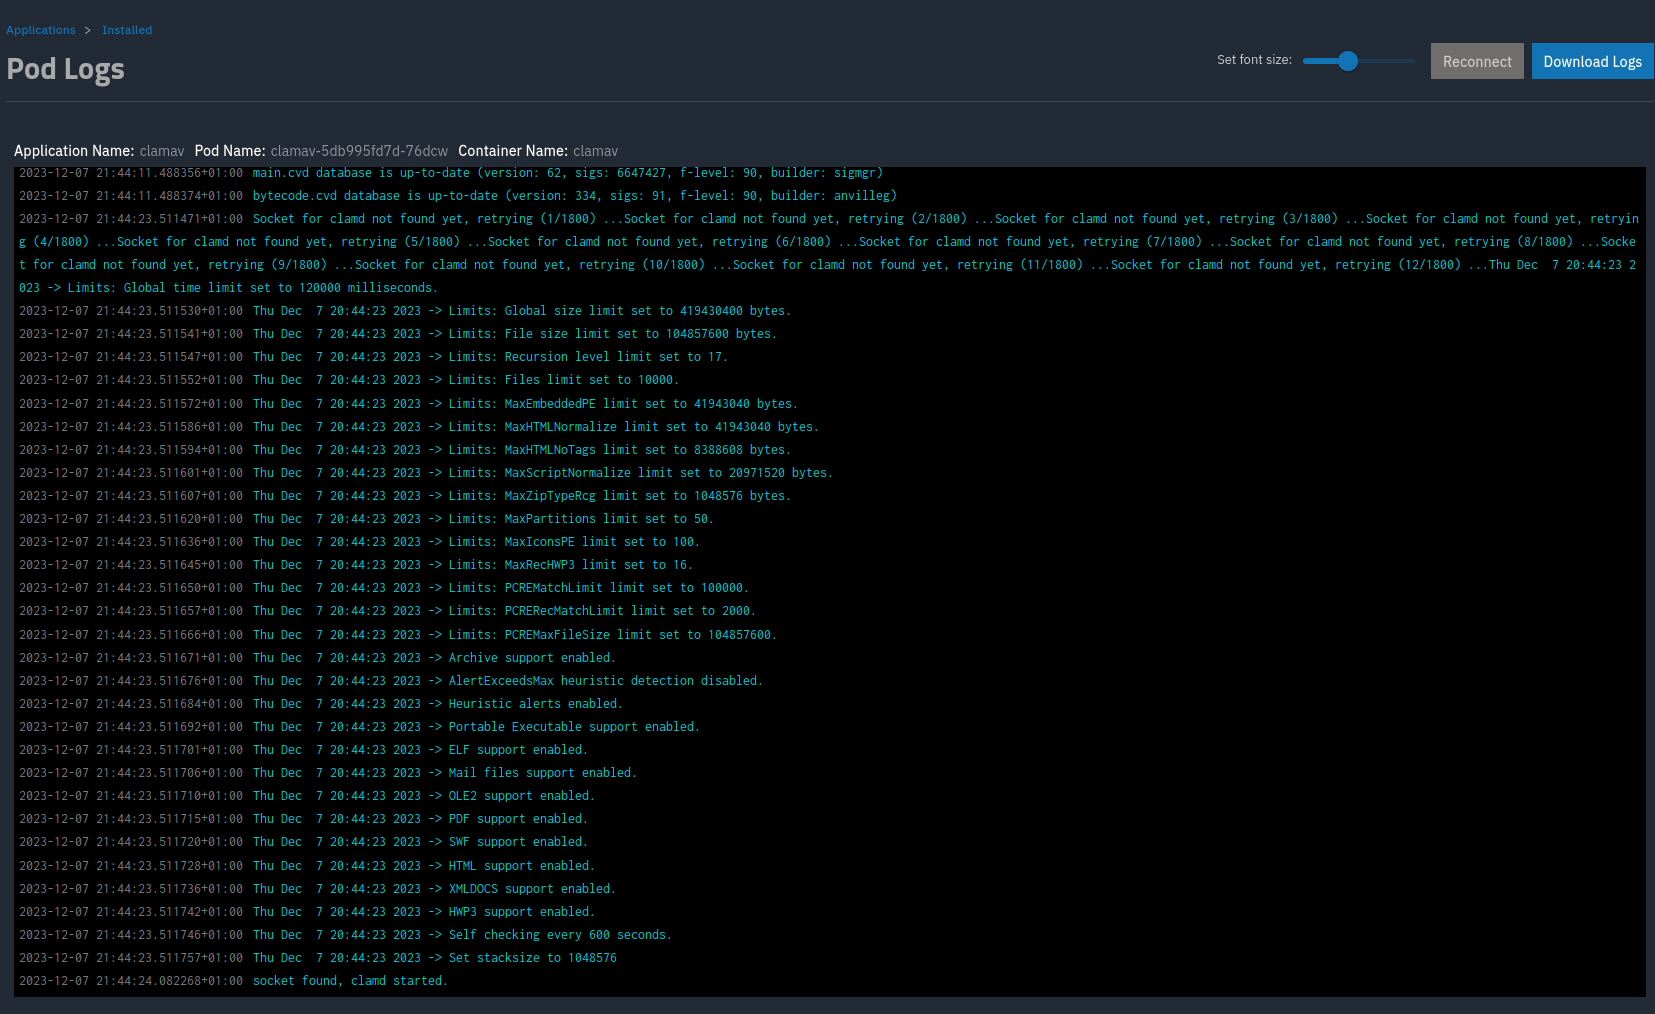Open the Applications breadcrumb link
Image resolution: width=1655 pixels, height=1014 pixels.
tap(41, 30)
